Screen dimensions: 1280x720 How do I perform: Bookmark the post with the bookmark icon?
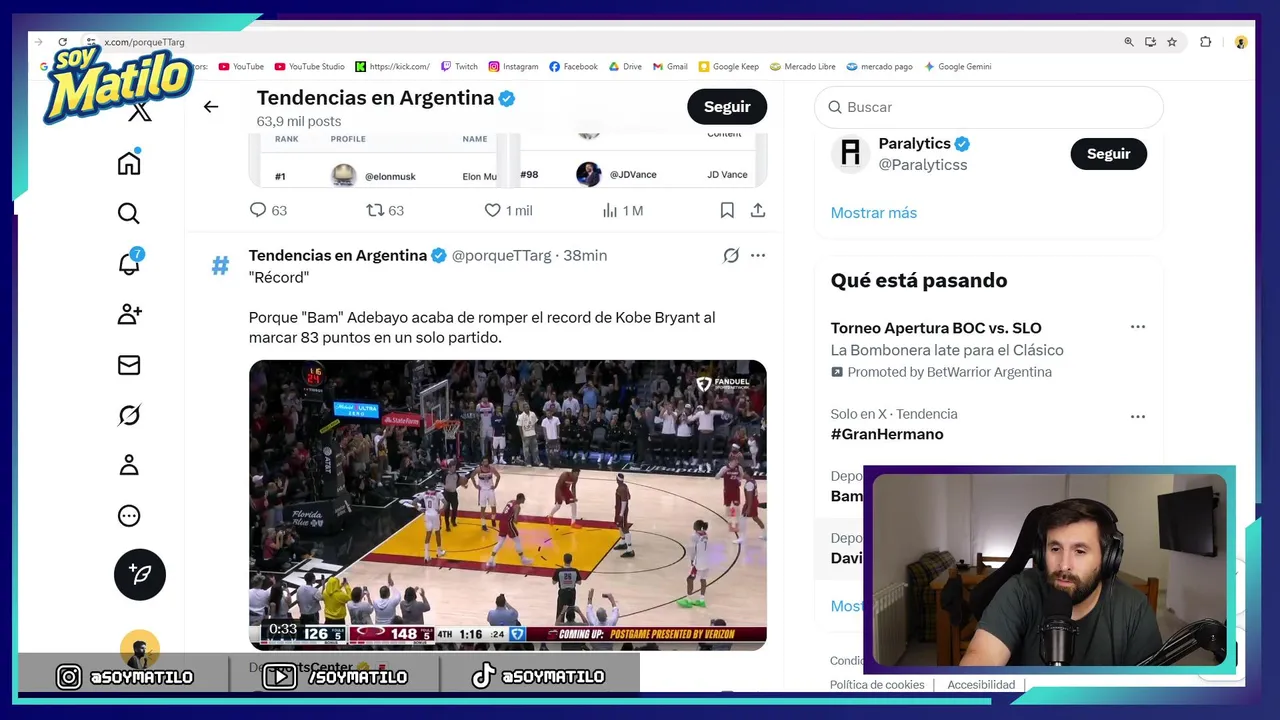pyautogui.click(x=727, y=210)
